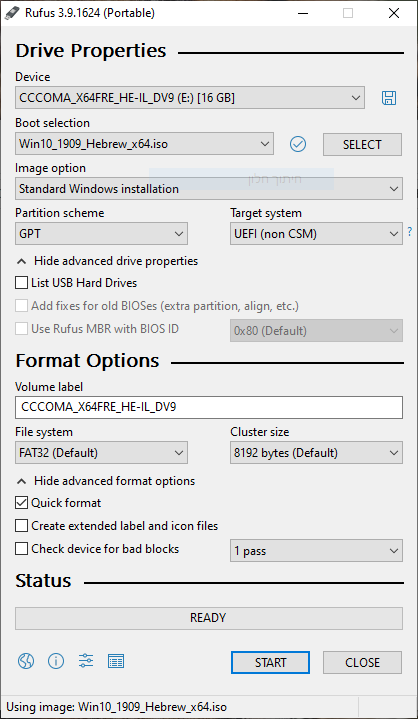Enable Create extended label and icon files
The height and width of the screenshot is (719, 418).
[22, 526]
